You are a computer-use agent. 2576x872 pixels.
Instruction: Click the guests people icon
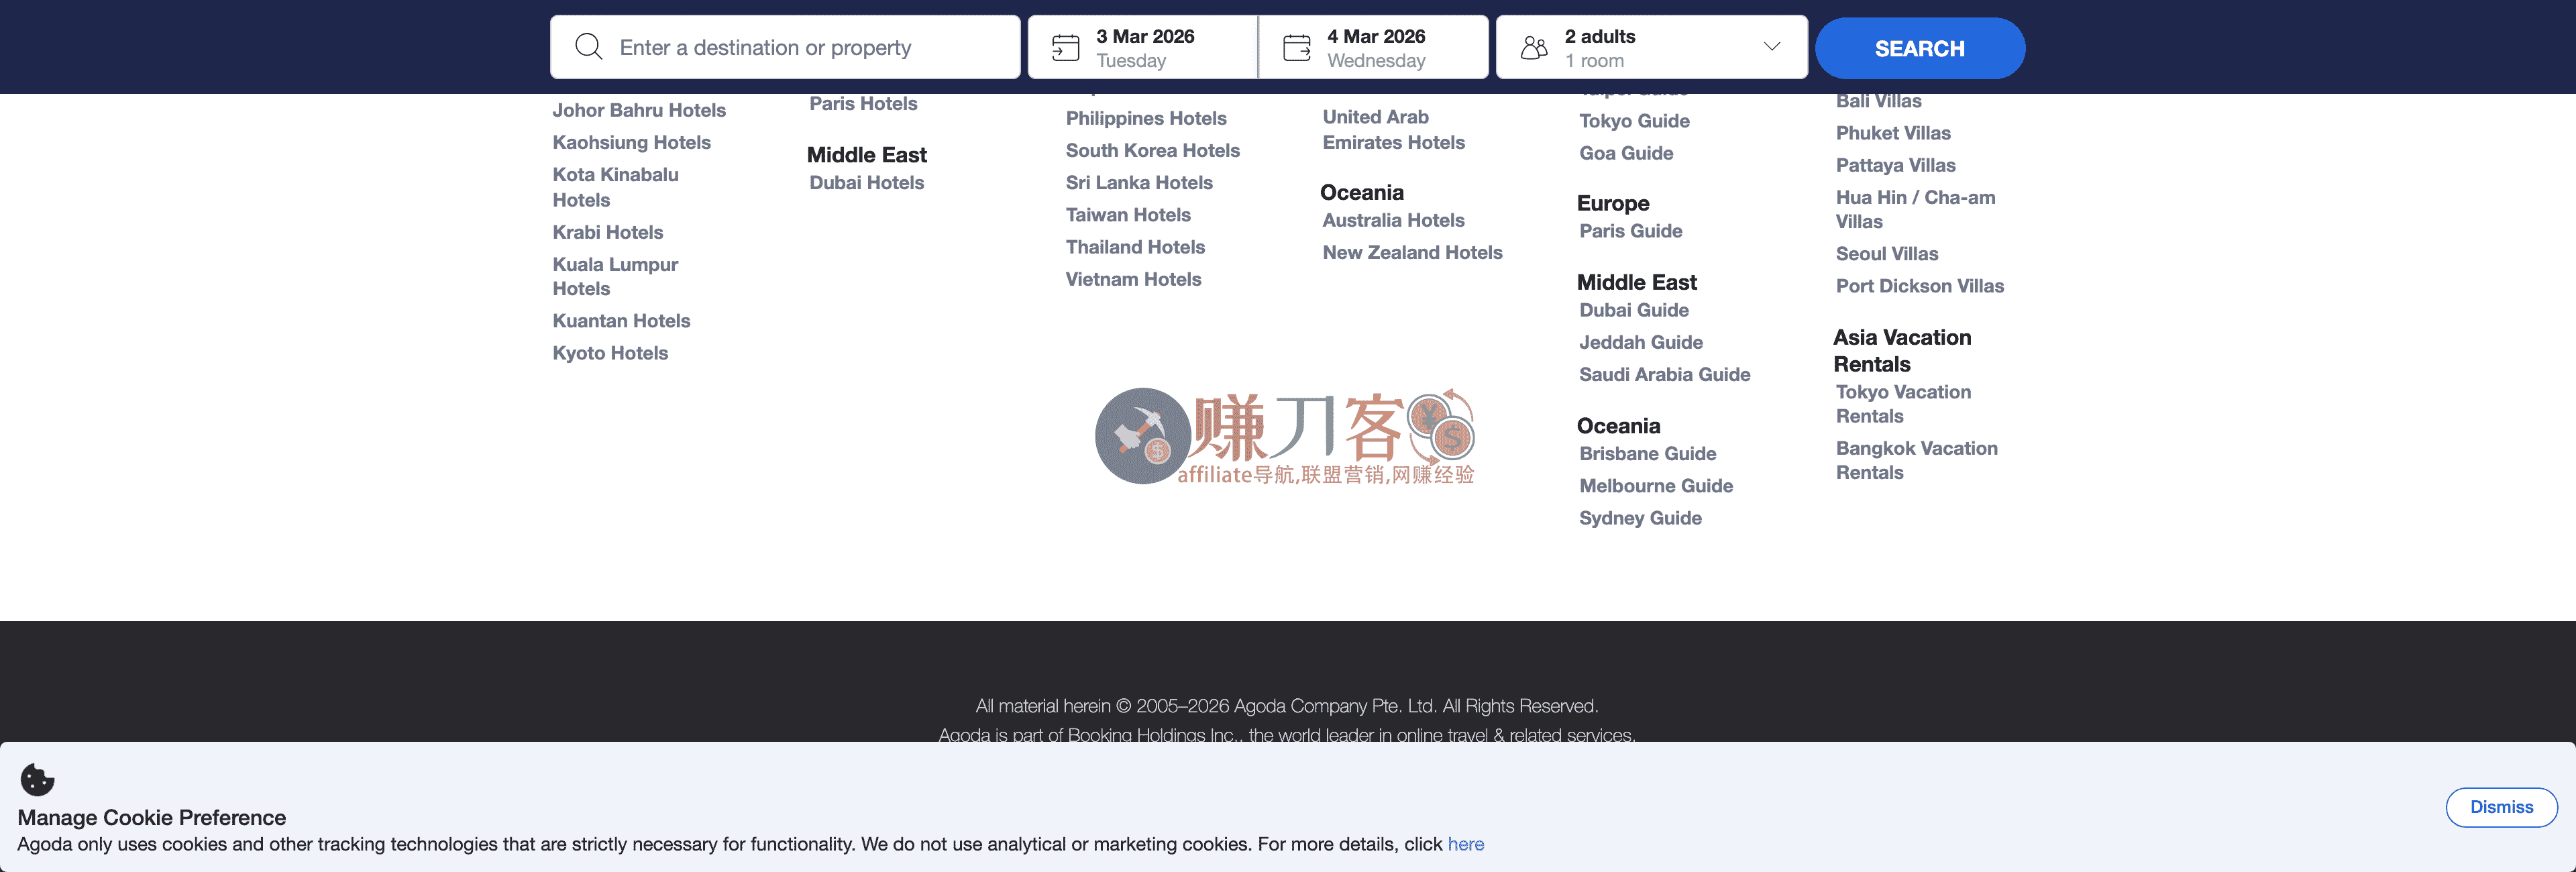click(1533, 48)
